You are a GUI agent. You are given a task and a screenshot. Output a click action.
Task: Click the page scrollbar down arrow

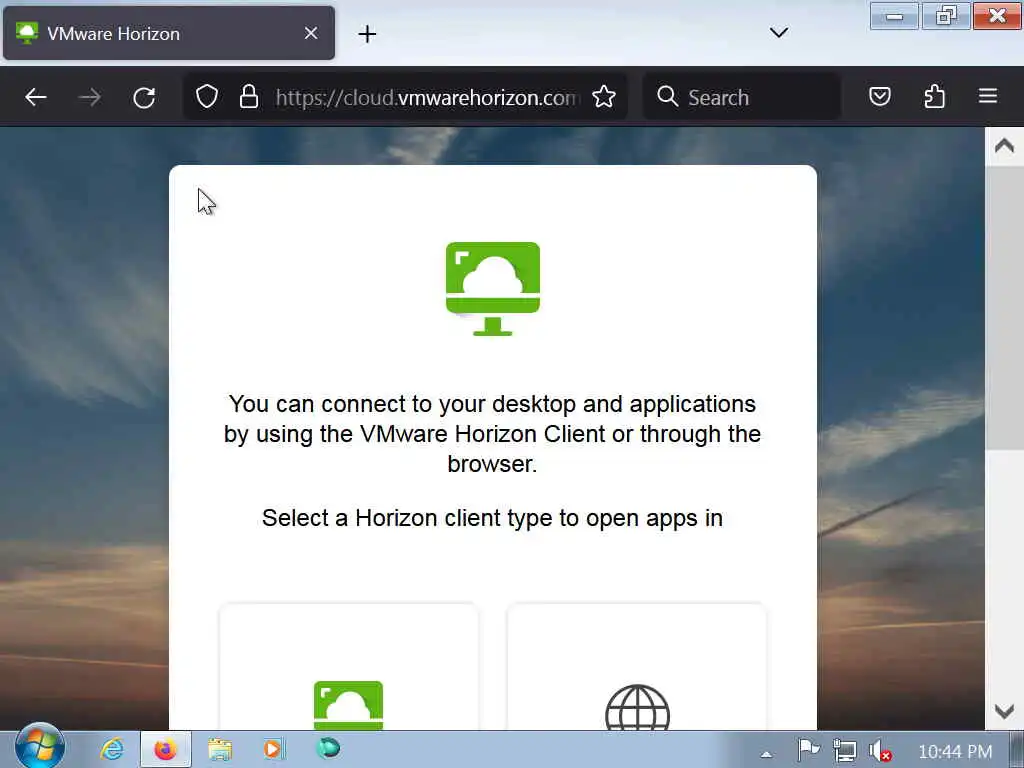pyautogui.click(x=1004, y=711)
